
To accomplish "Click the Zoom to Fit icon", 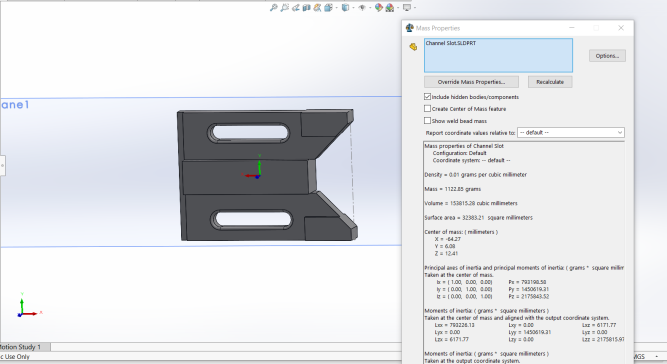I will [274, 8].
